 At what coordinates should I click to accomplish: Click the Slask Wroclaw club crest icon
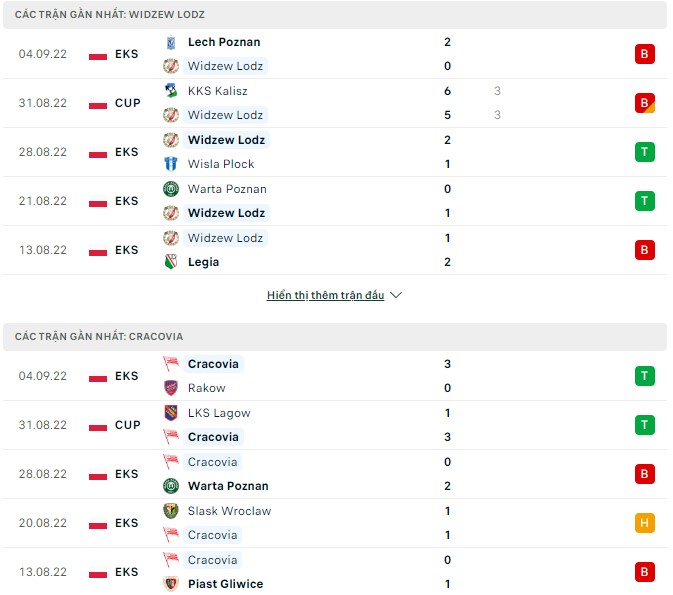[170, 511]
